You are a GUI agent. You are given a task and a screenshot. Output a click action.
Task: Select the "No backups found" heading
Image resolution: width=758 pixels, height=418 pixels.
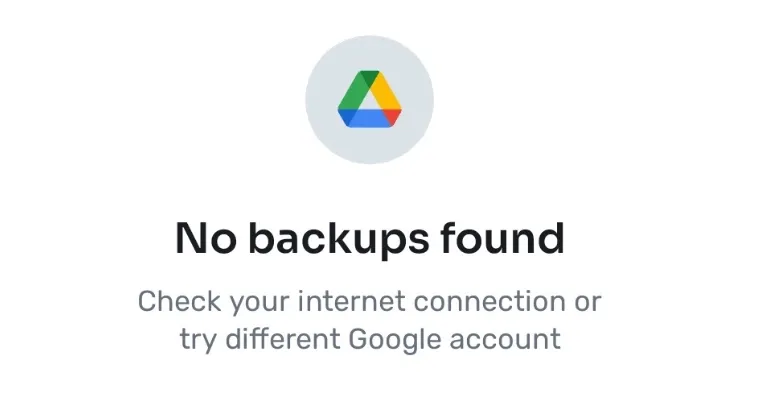[370, 239]
